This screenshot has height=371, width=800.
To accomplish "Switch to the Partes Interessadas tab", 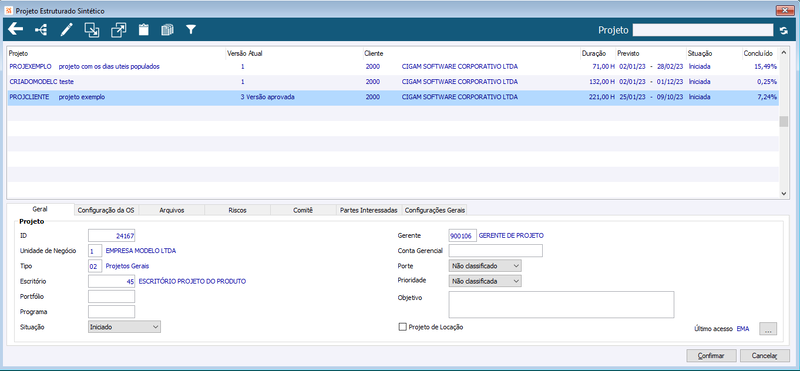I will click(x=369, y=210).
